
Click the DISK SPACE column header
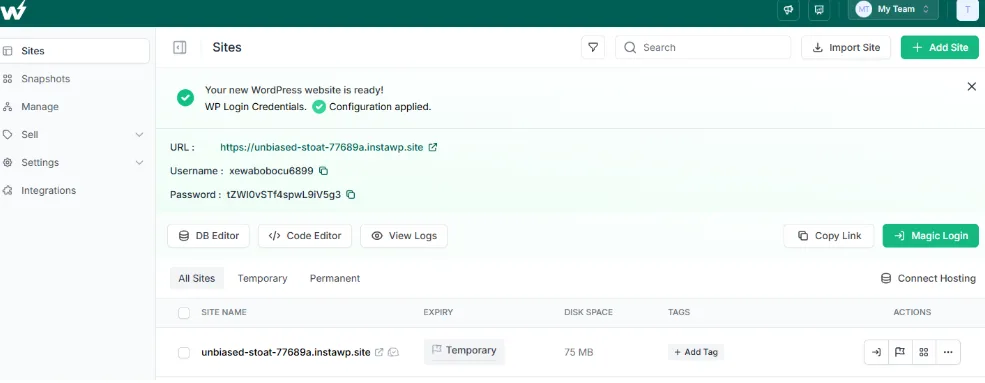pos(589,312)
